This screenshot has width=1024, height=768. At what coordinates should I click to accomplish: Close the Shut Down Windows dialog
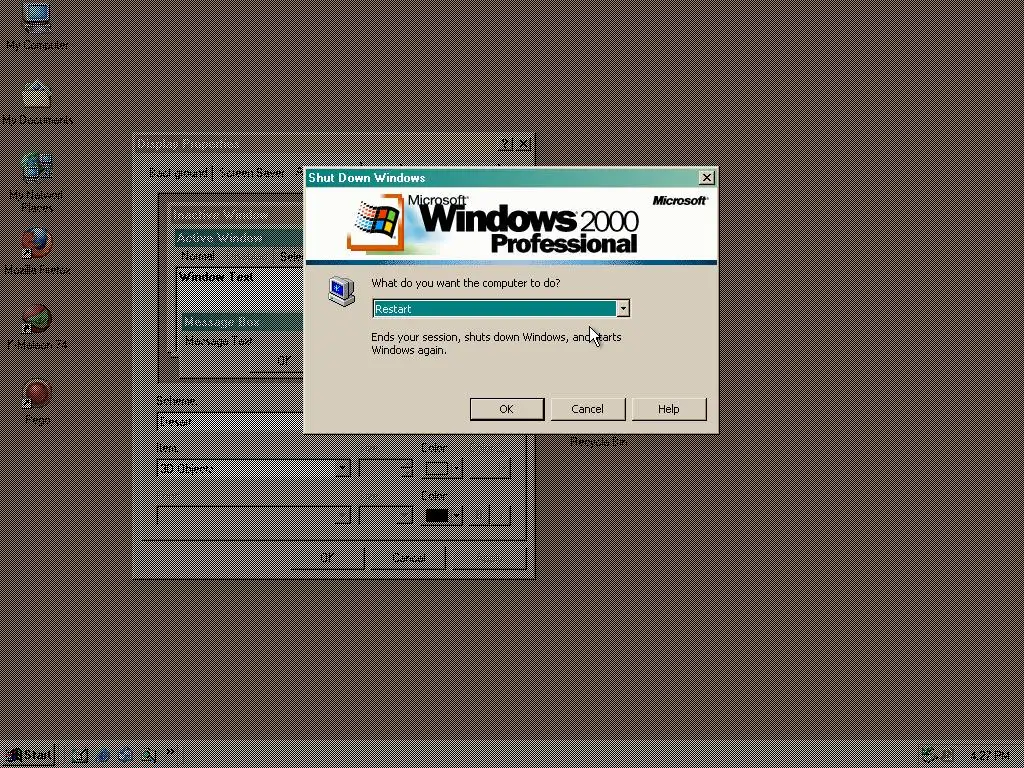click(706, 178)
